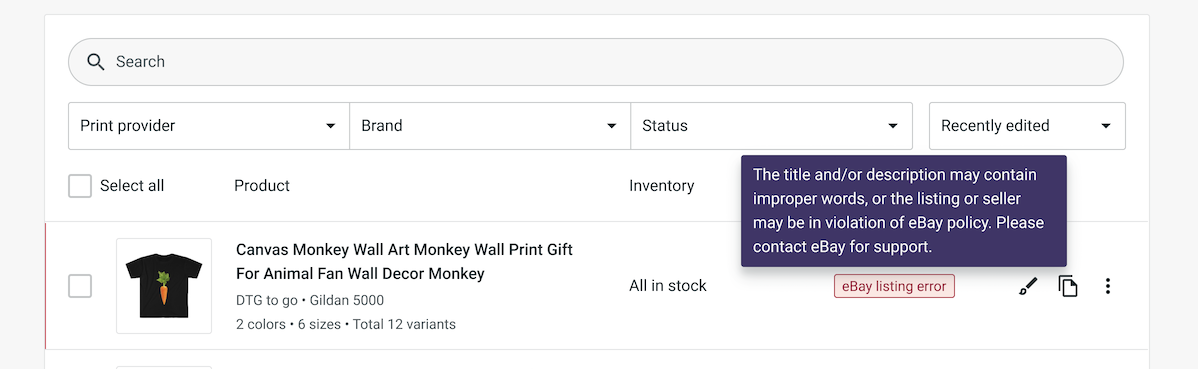This screenshot has width=1198, height=369.
Task: Click the Print provider dropdown arrow
Action: tap(331, 126)
